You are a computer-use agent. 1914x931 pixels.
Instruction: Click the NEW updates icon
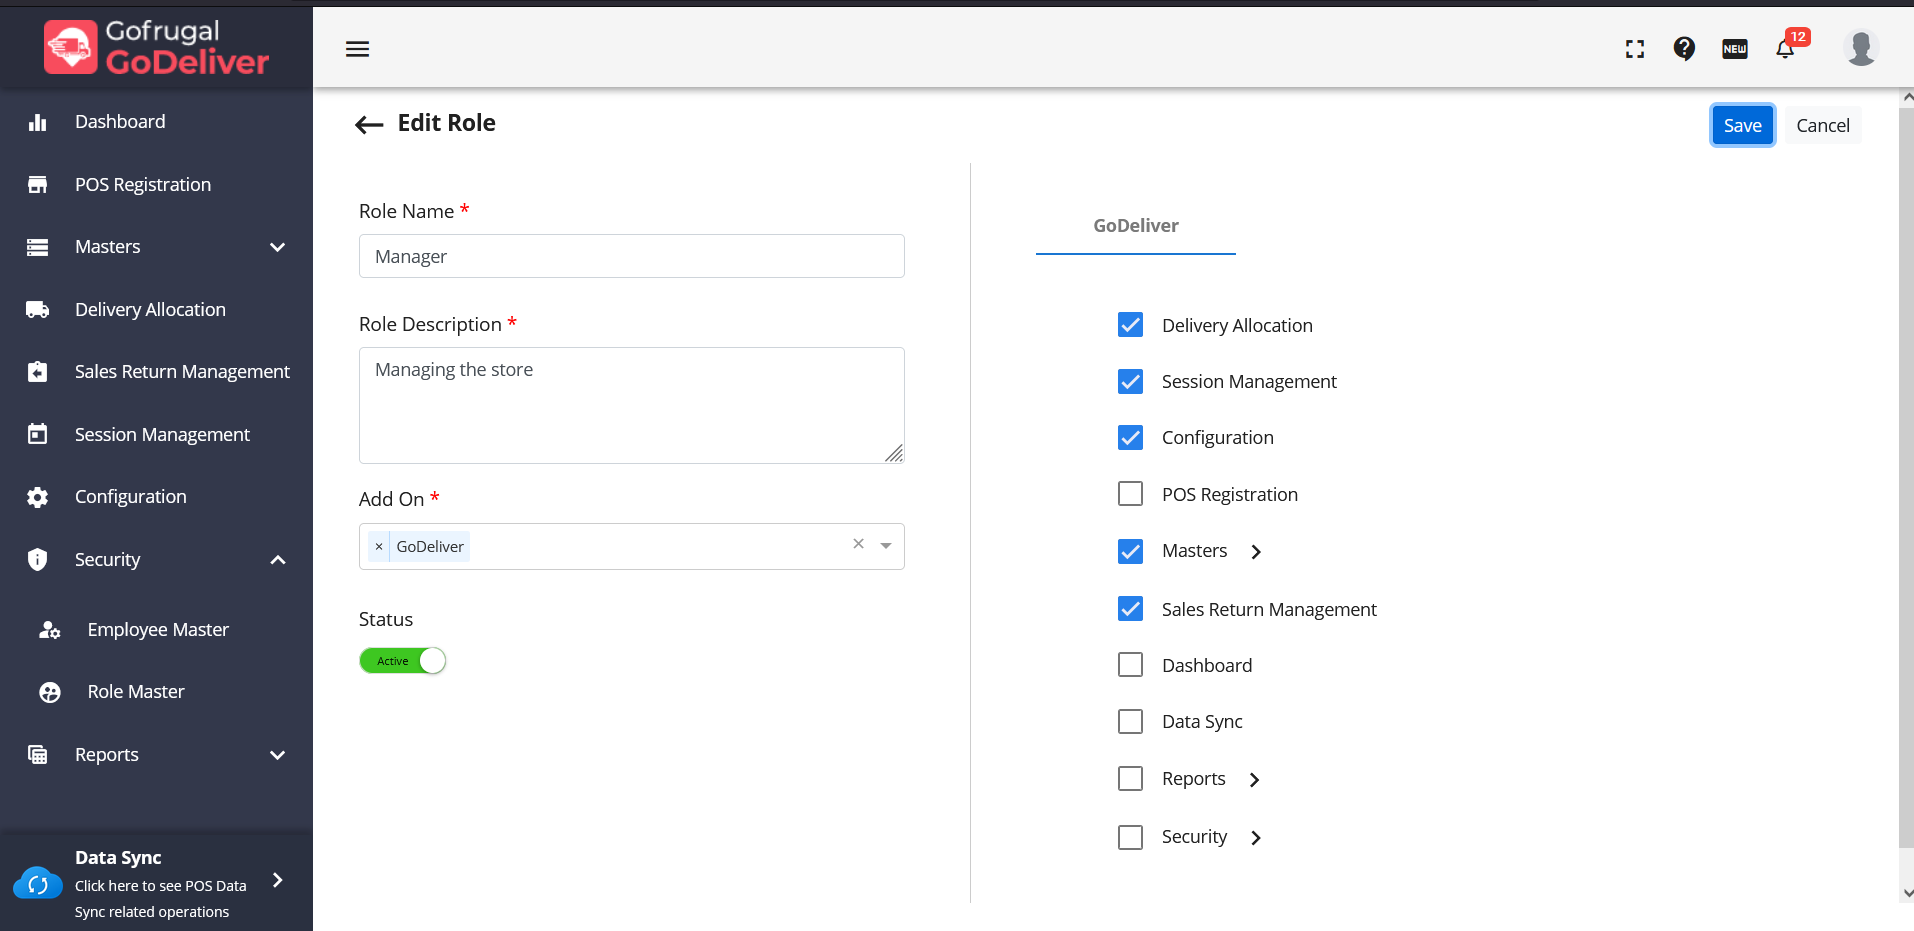pos(1735,49)
